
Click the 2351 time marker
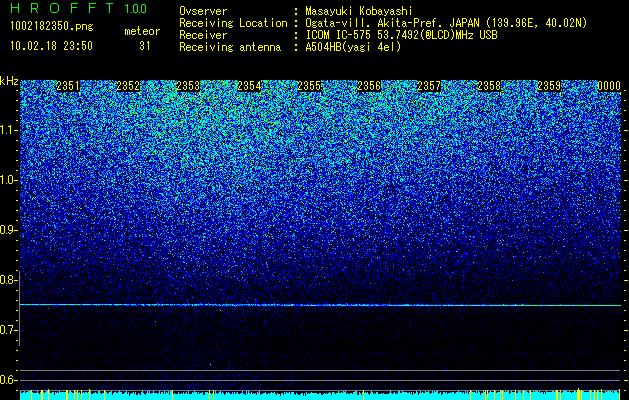coord(68,86)
